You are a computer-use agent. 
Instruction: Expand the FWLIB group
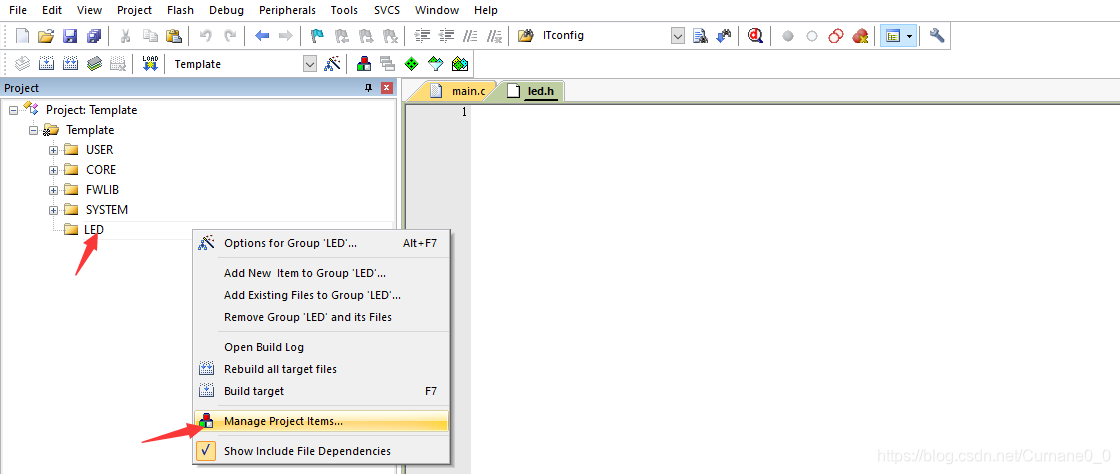point(53,190)
